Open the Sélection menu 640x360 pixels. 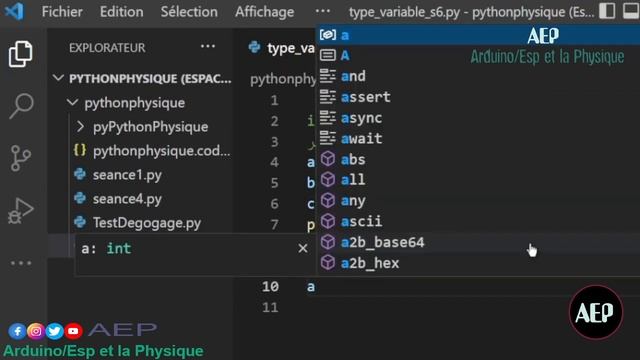[x=189, y=11]
